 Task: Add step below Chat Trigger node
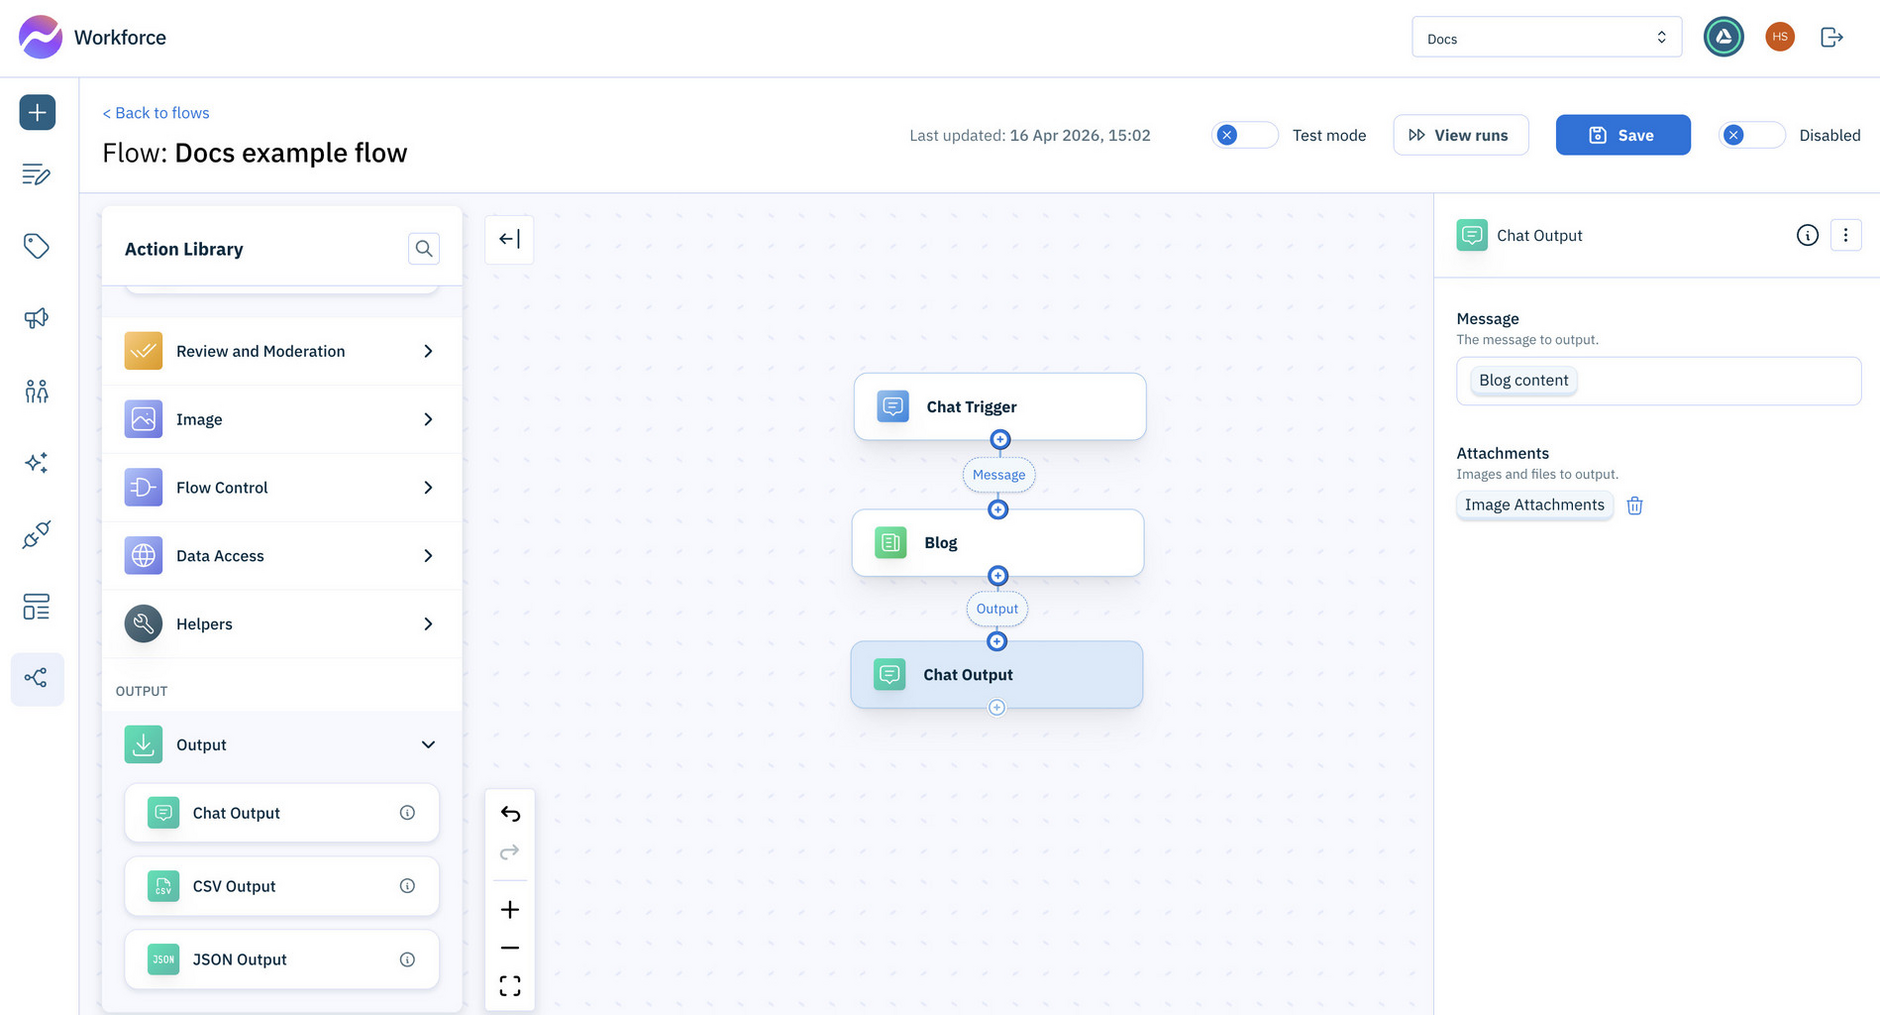[x=1000, y=440]
